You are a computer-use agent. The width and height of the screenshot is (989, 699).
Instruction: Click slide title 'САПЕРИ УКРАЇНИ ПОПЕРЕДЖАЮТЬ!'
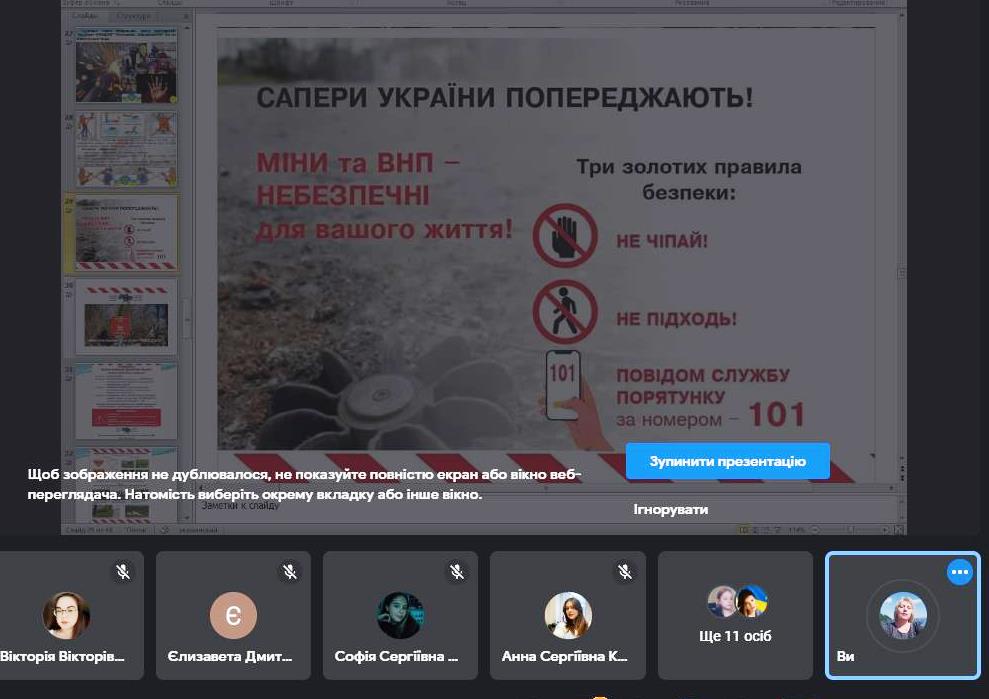(505, 98)
